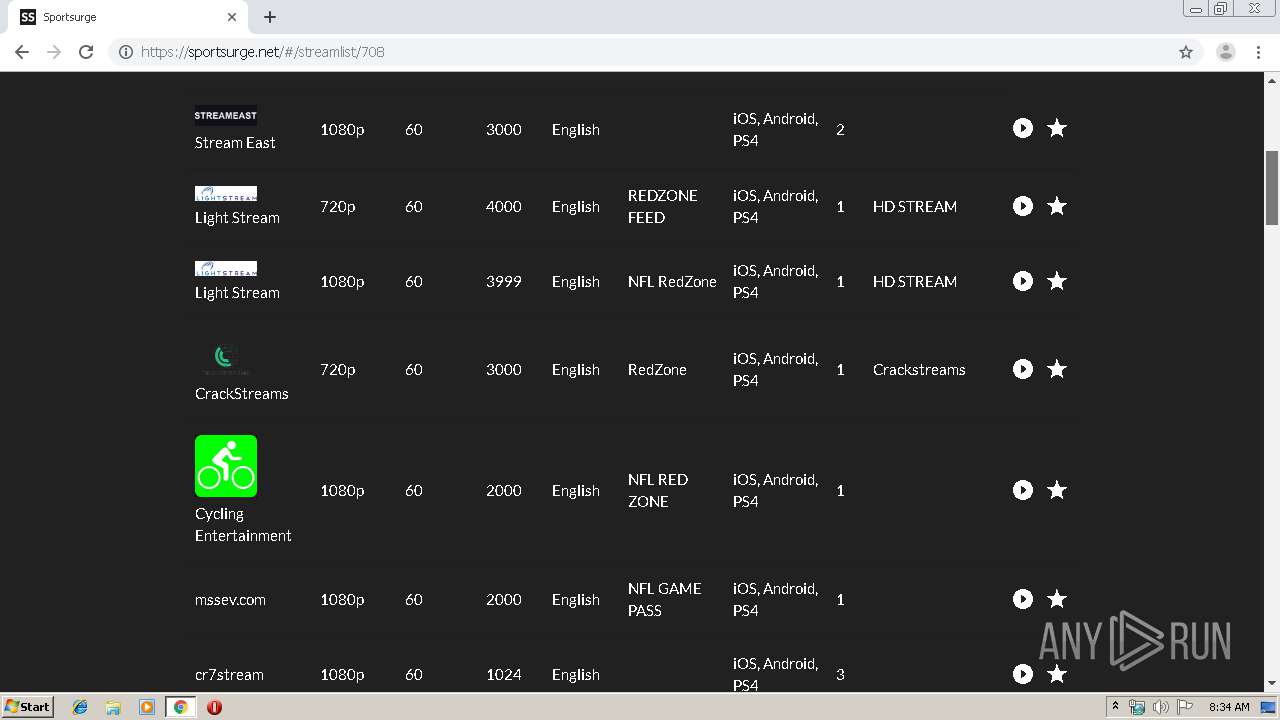
Task: Open the media player taskbar icon
Action: tap(147, 707)
